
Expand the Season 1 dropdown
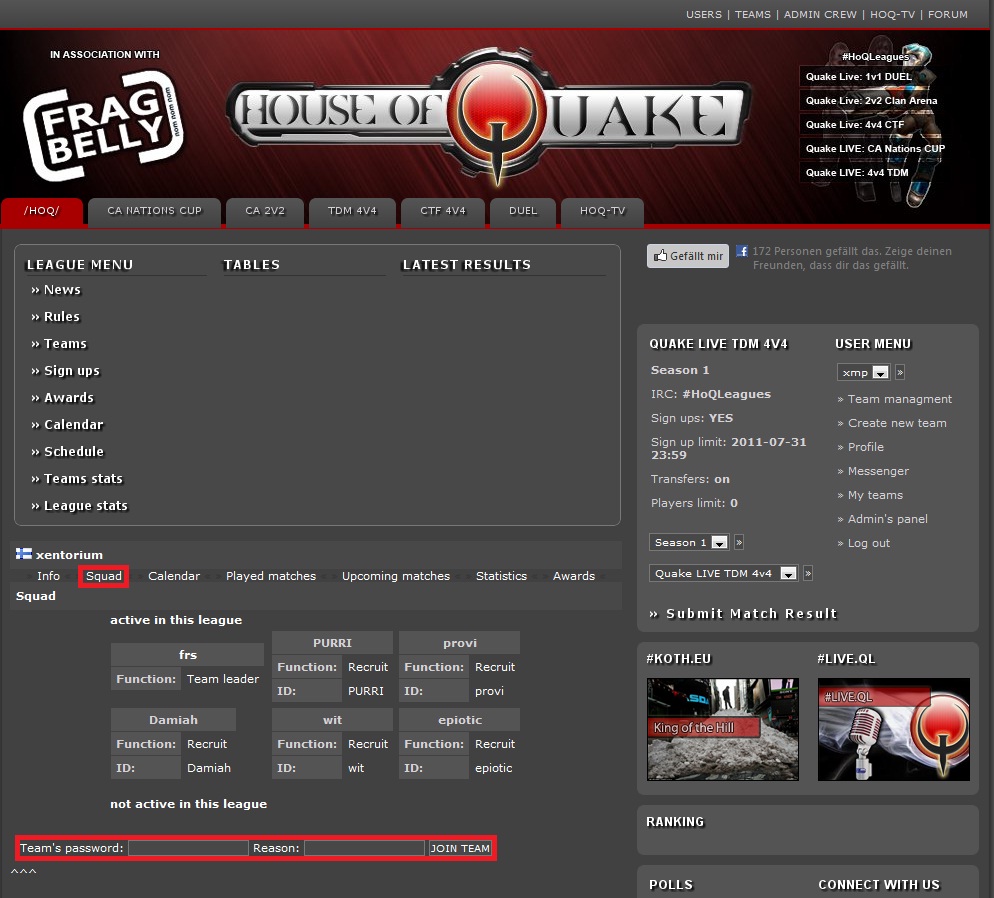pyautogui.click(x=689, y=542)
